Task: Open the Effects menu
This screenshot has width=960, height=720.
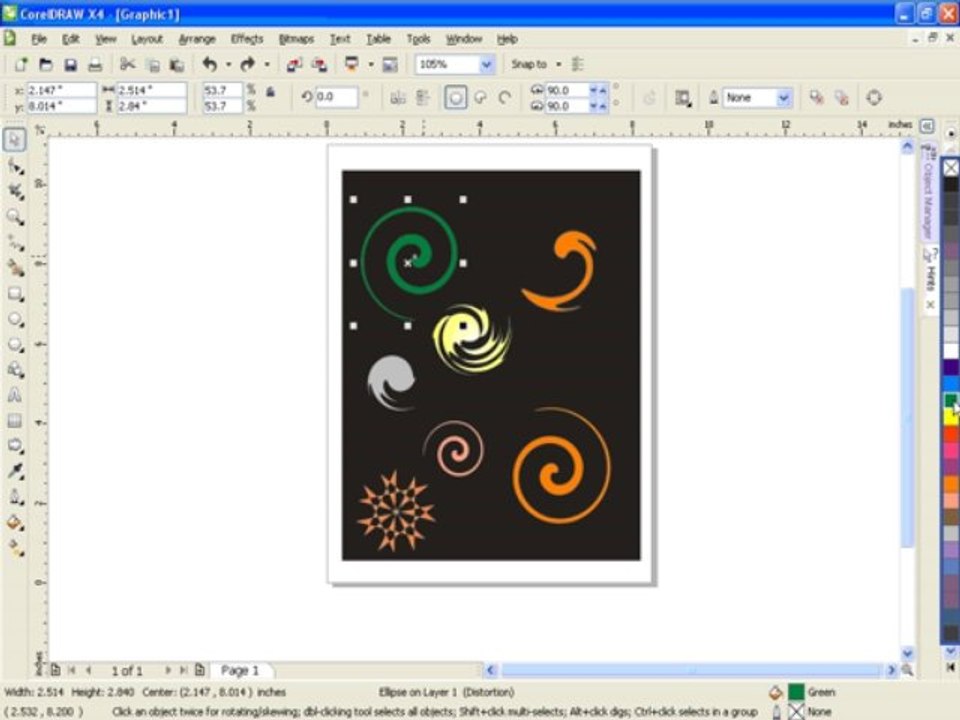Action: tap(247, 39)
